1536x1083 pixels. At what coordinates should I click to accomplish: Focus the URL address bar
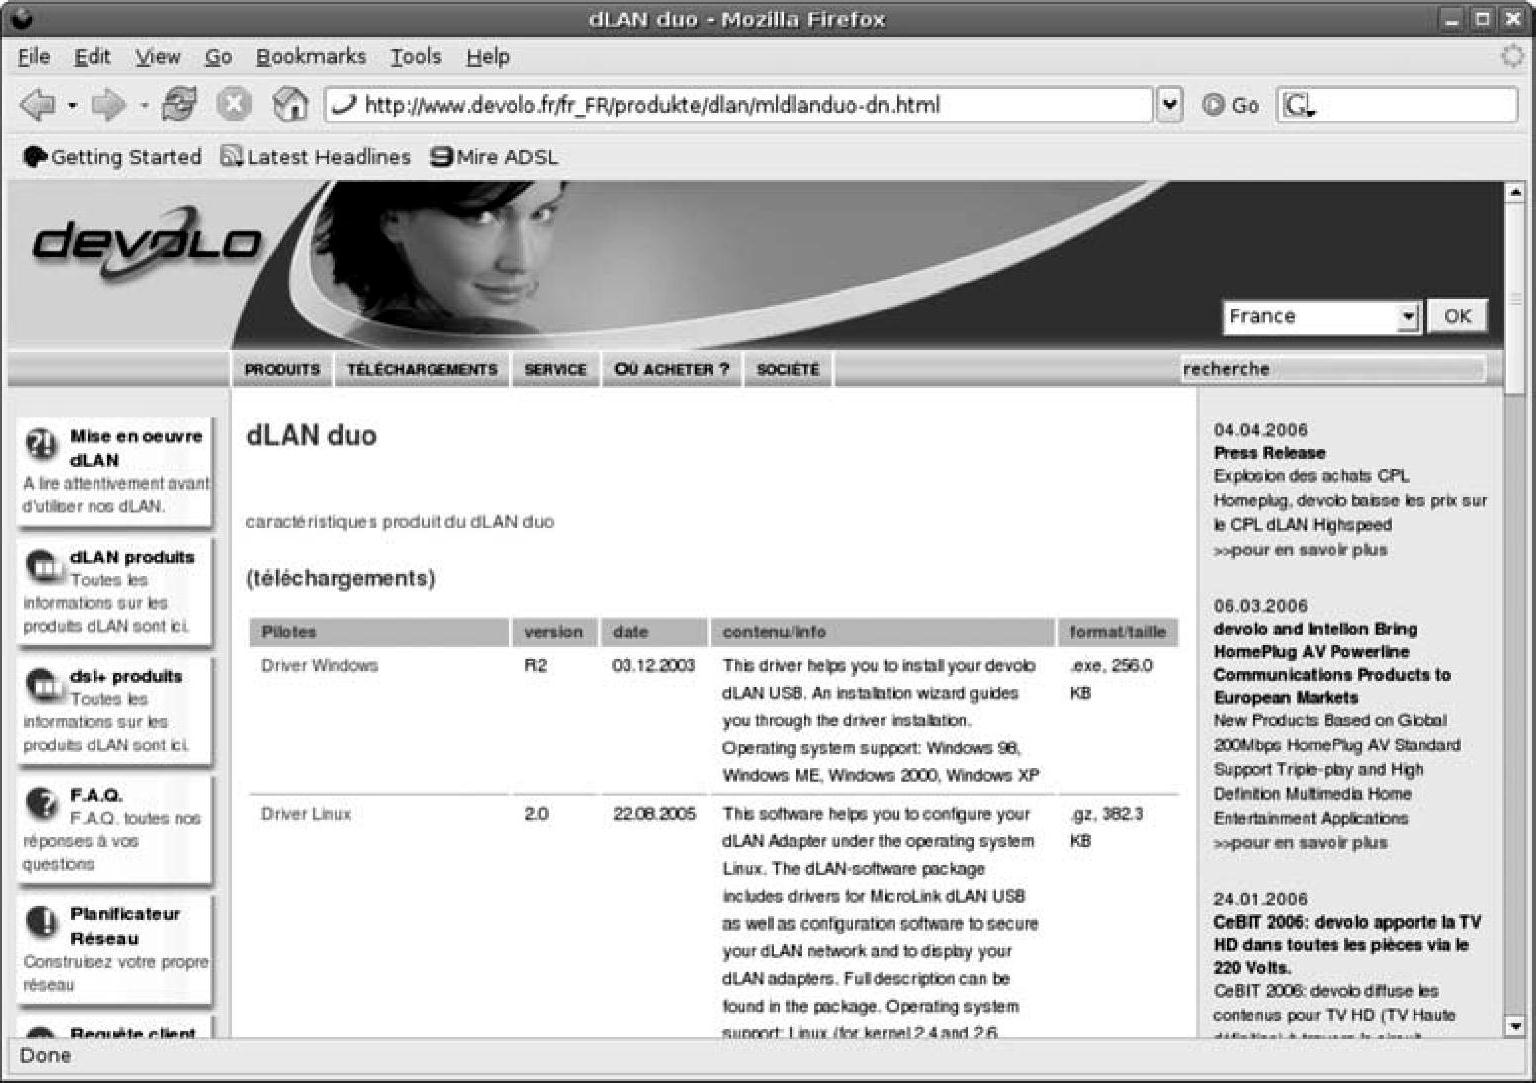738,104
